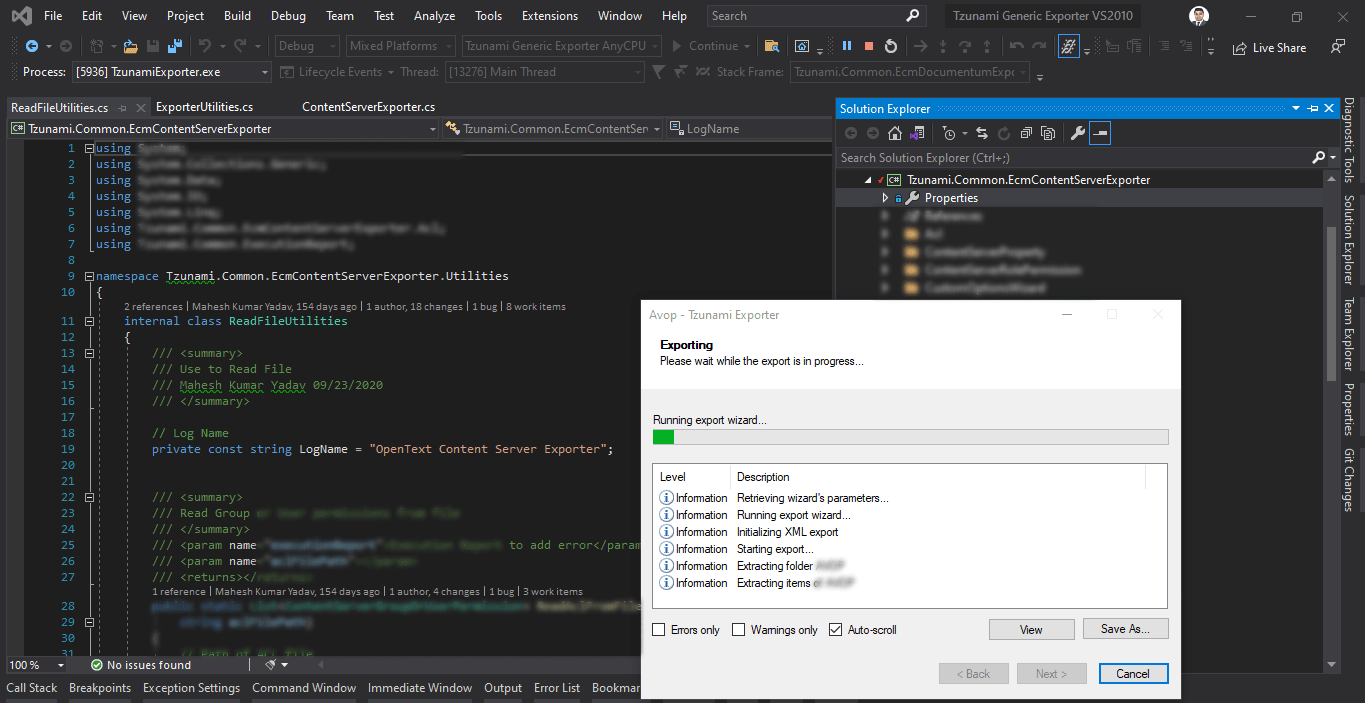Screen dimensions: 1365x703
Task: Open the LogName member dropdown
Action: click(750, 128)
